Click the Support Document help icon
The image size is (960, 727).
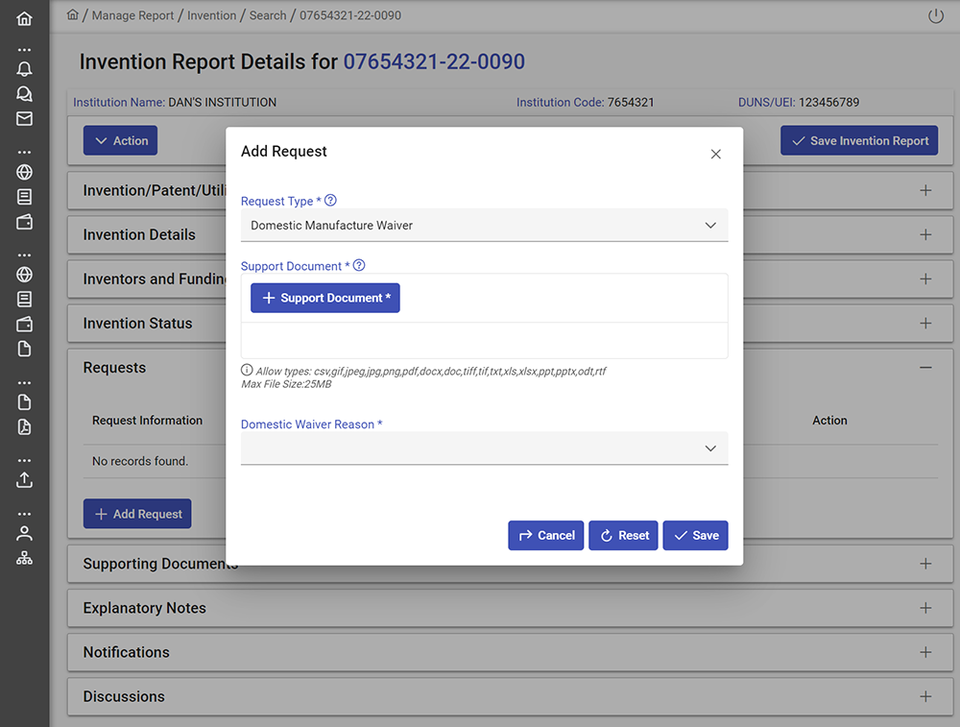pos(359,266)
